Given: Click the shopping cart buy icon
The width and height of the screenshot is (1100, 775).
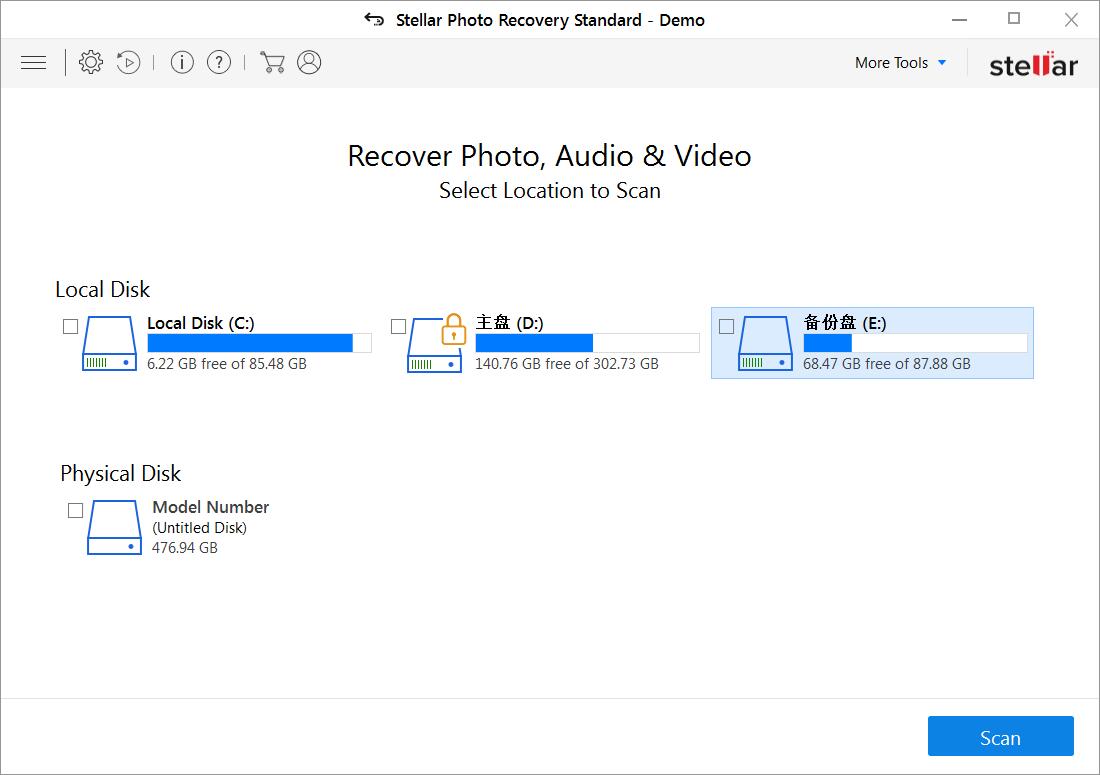Looking at the screenshot, I should click(x=271, y=62).
